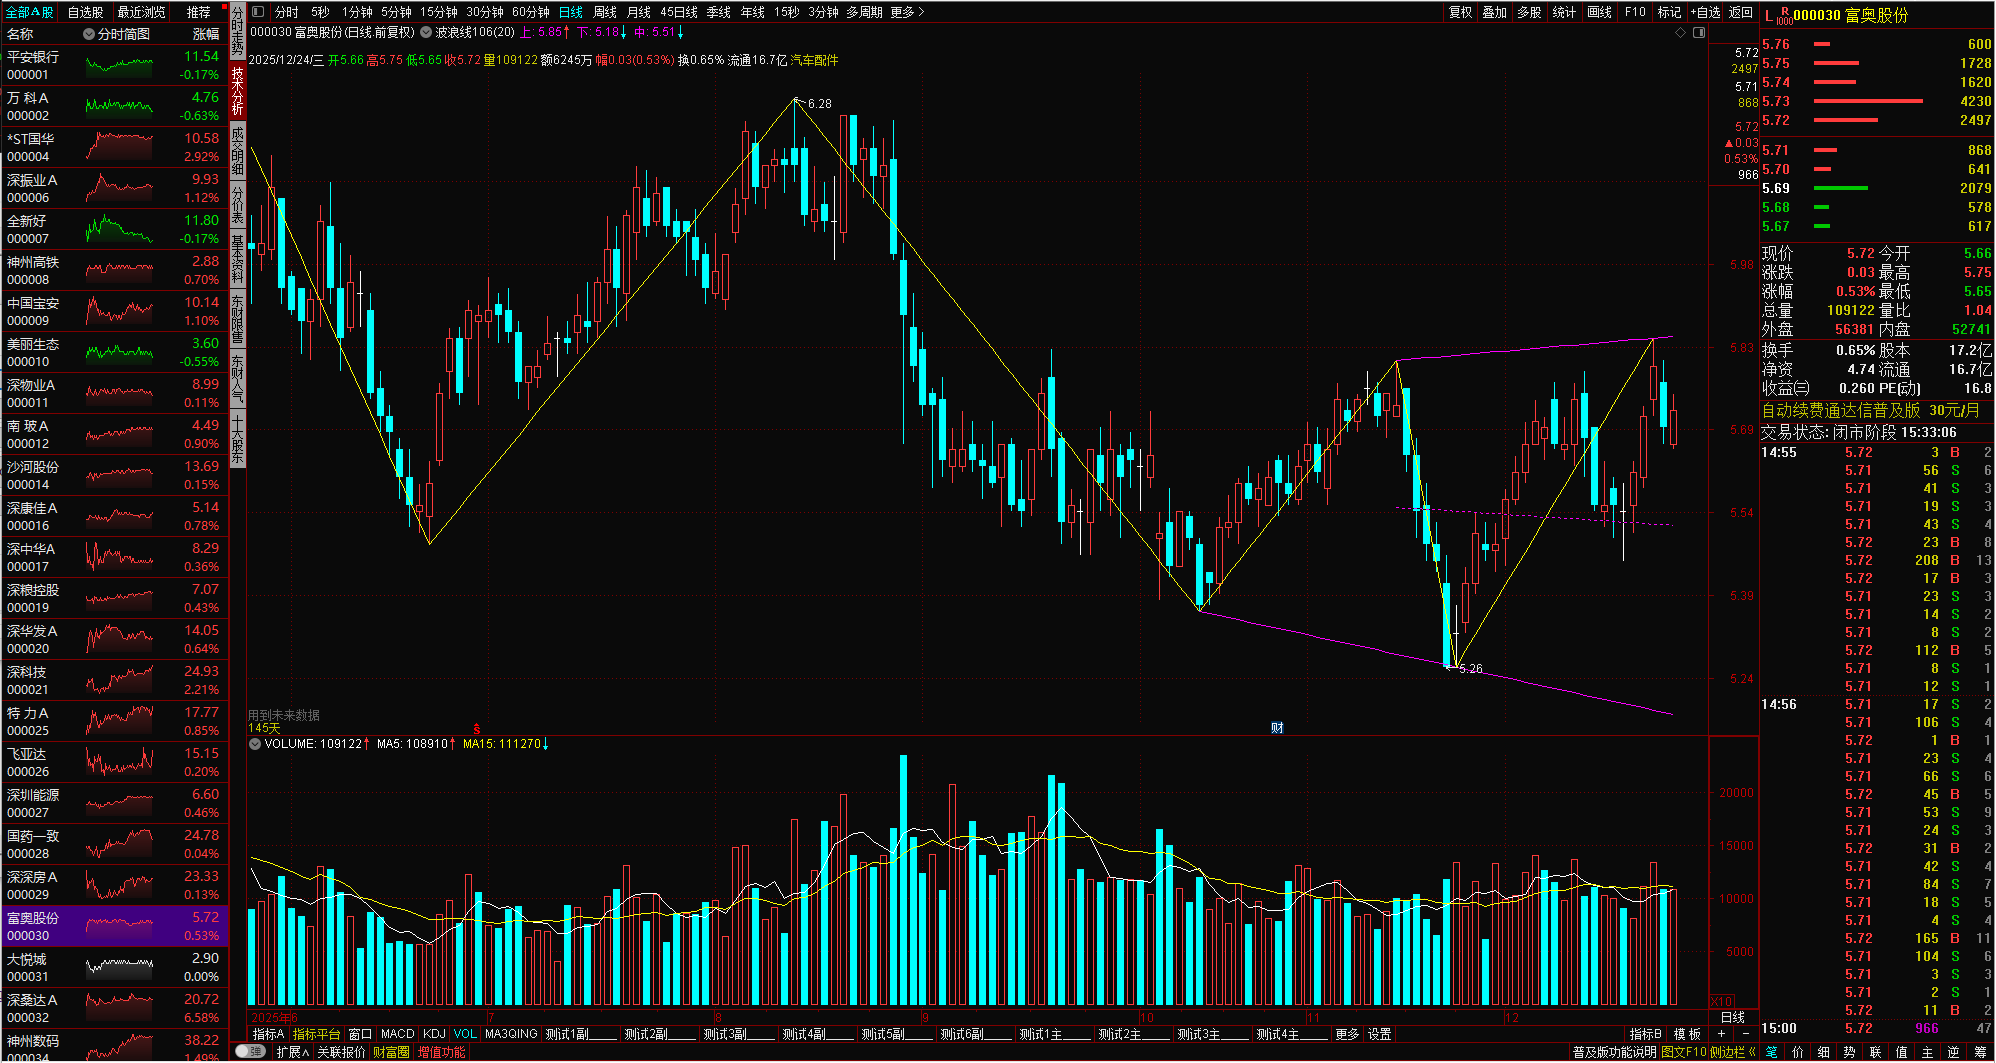This screenshot has height=1063, width=1996.
Task: Switch to 5分钟 period
Action: [x=396, y=12]
